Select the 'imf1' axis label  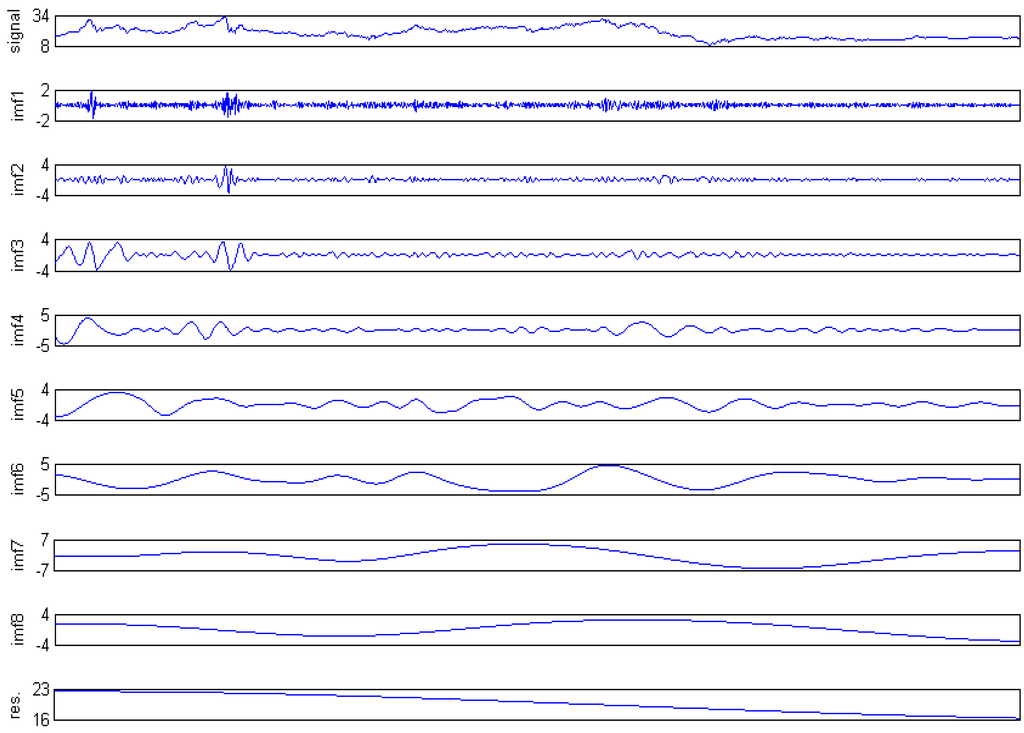pyautogui.click(x=18, y=106)
